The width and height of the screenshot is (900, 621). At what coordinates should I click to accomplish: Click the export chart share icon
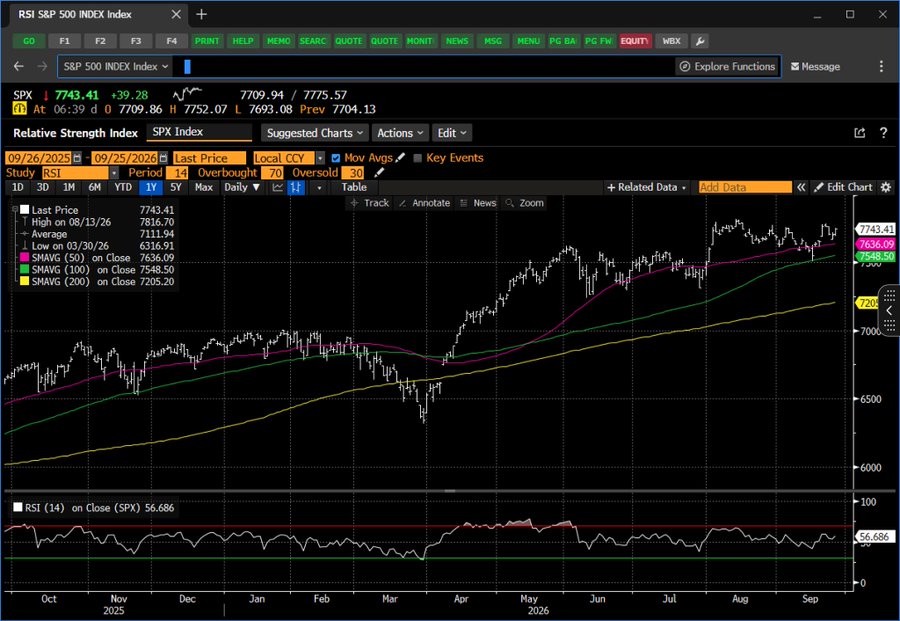pyautogui.click(x=859, y=133)
